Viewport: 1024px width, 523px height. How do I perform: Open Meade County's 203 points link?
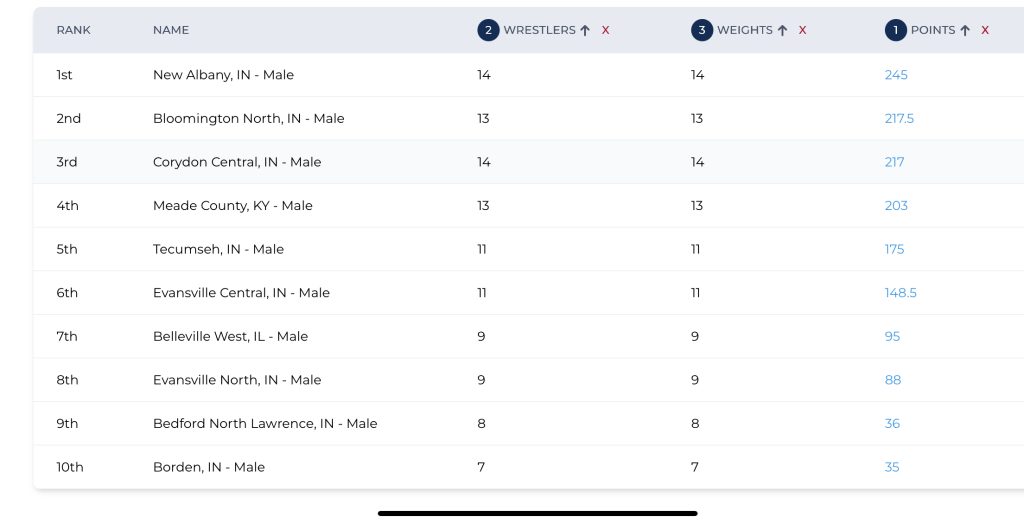tap(896, 206)
